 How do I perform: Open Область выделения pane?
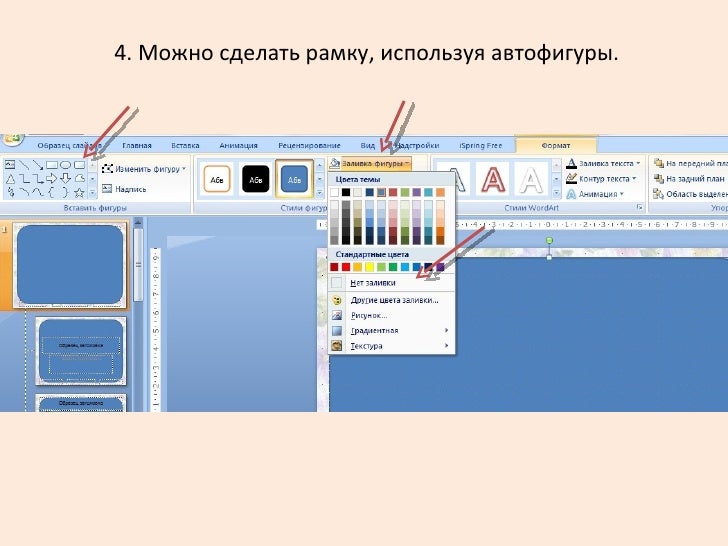[x=690, y=194]
